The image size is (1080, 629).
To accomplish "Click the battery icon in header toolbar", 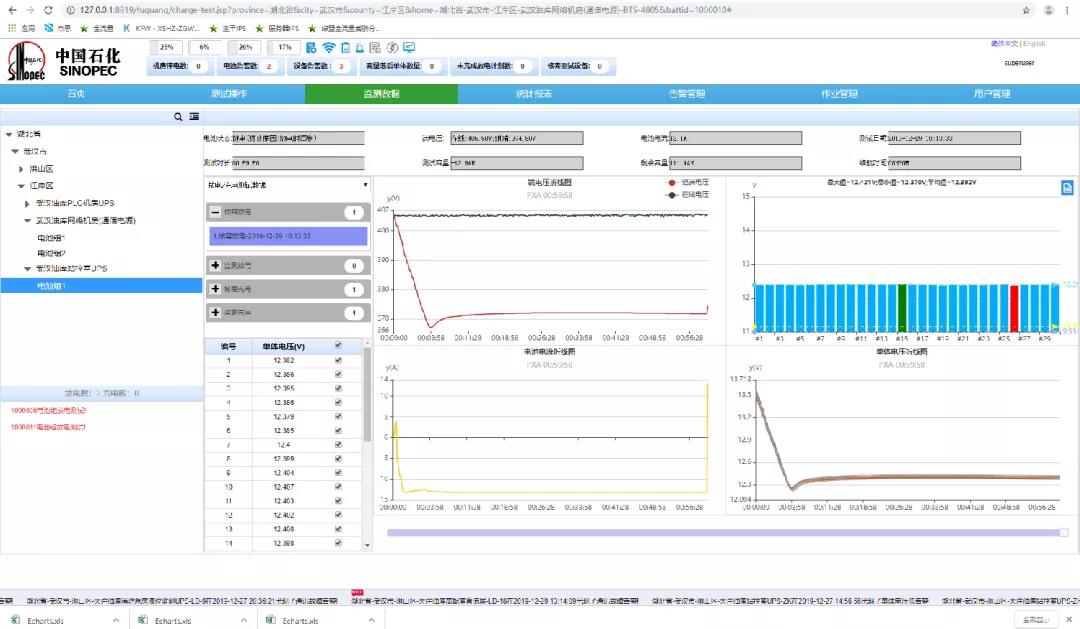I will point(345,48).
